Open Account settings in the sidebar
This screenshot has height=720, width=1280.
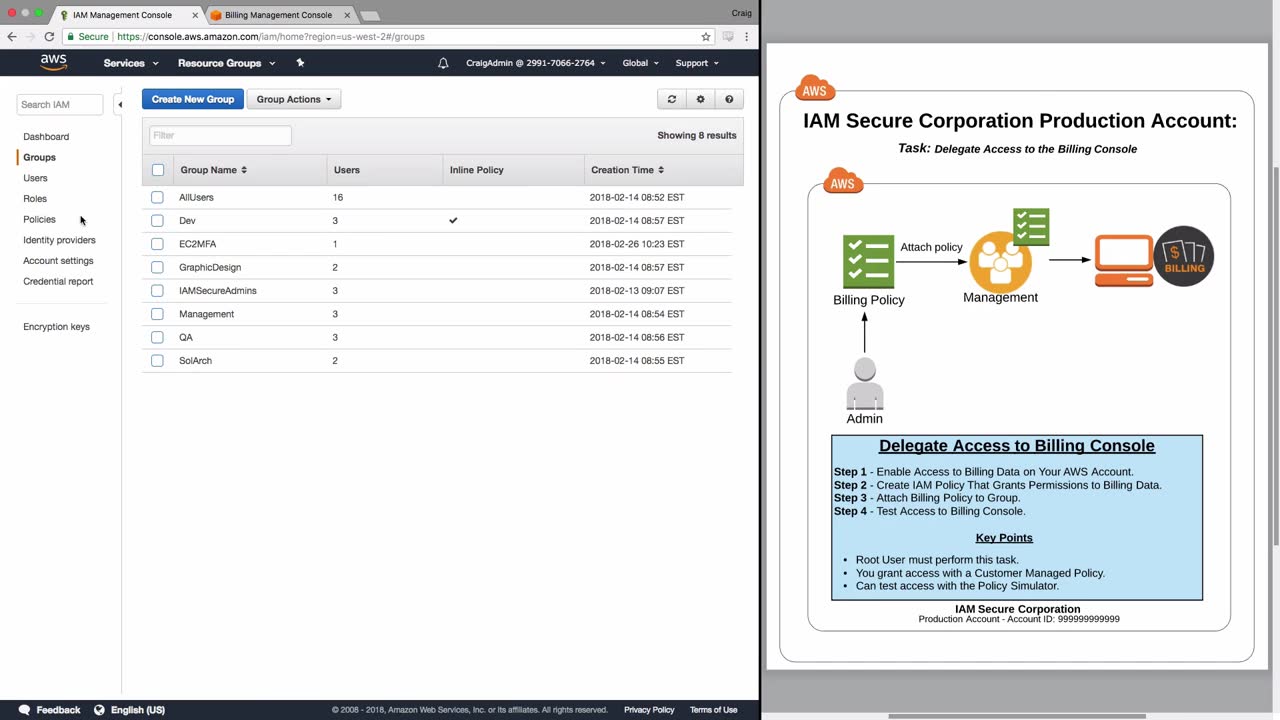pyautogui.click(x=58, y=261)
